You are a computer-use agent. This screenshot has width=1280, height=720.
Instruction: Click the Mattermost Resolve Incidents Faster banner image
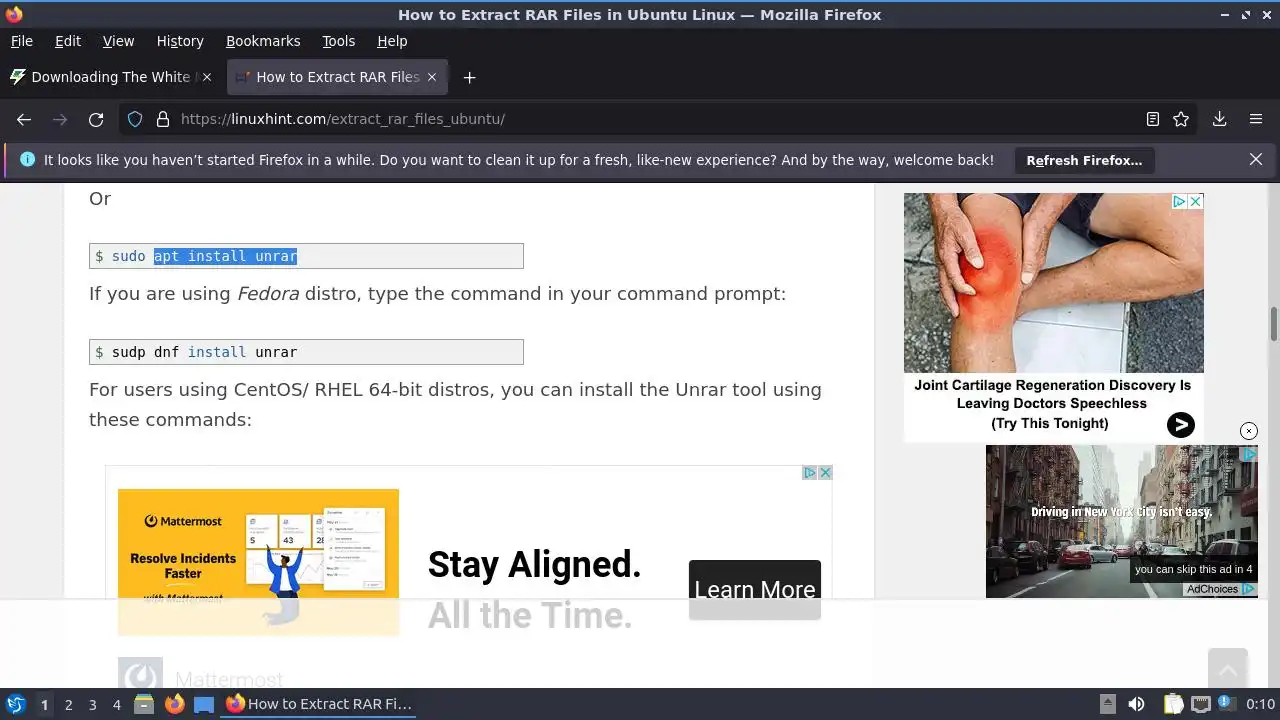click(x=258, y=561)
